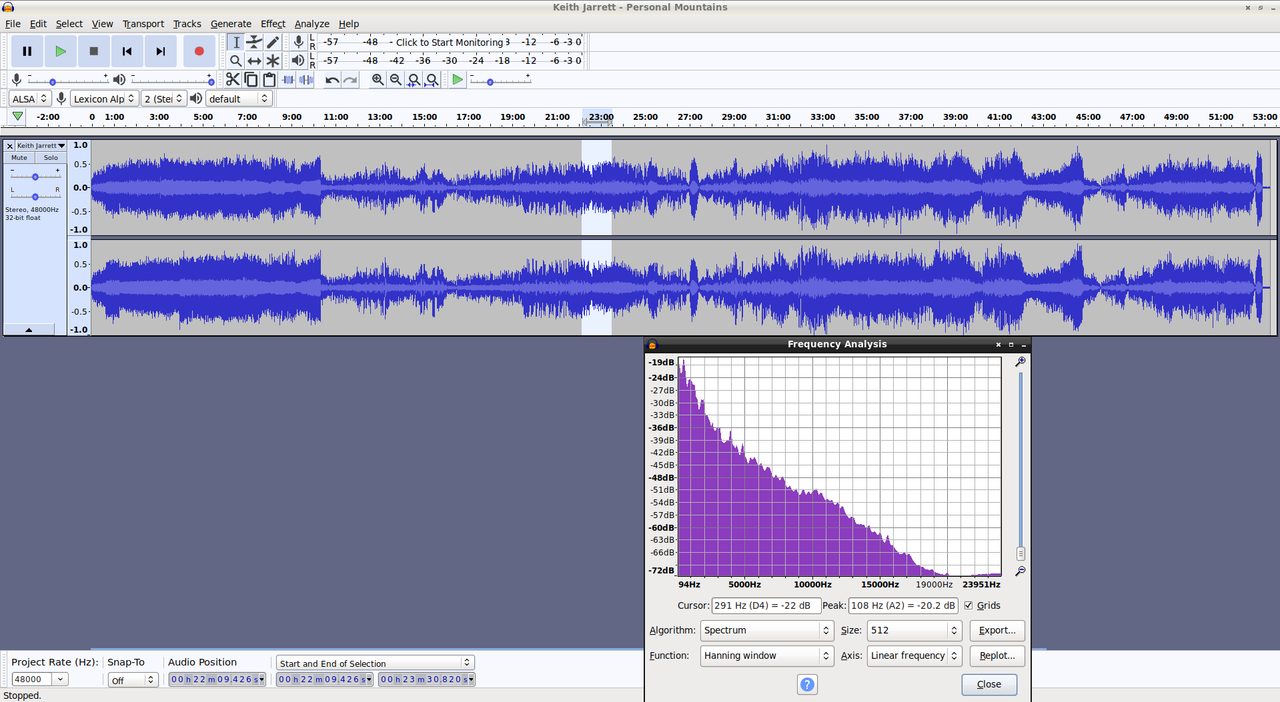Open the File menu
1280x702 pixels.
pos(13,23)
